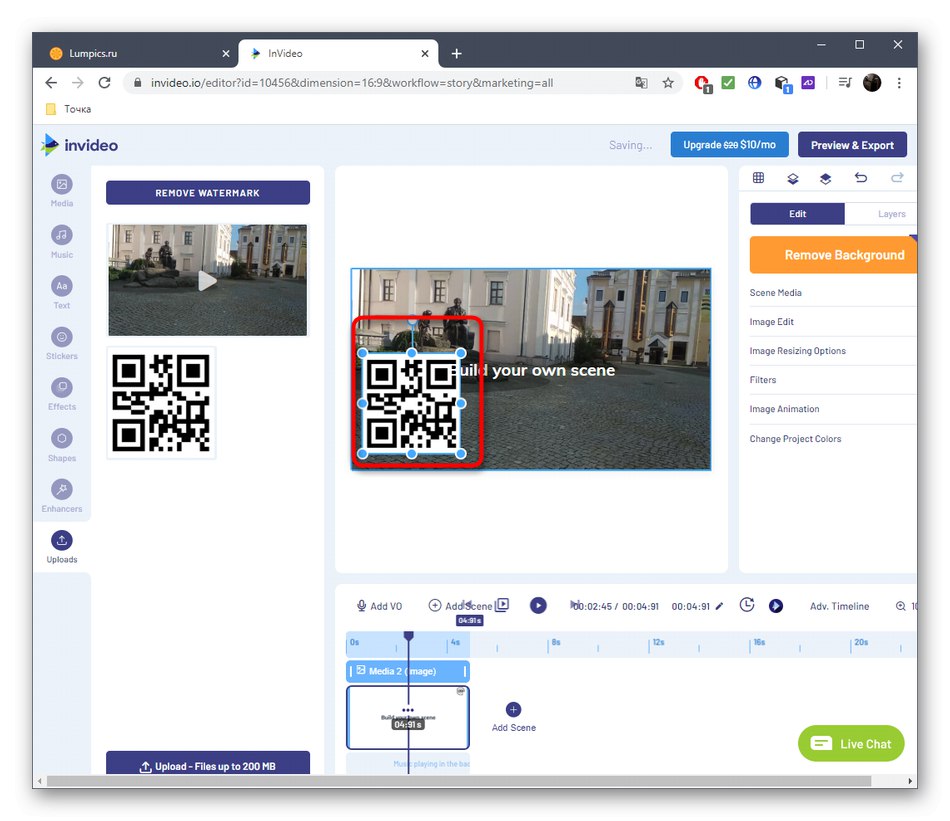Open Adv. Timeline view
This screenshot has height=821, width=950.
pos(839,606)
